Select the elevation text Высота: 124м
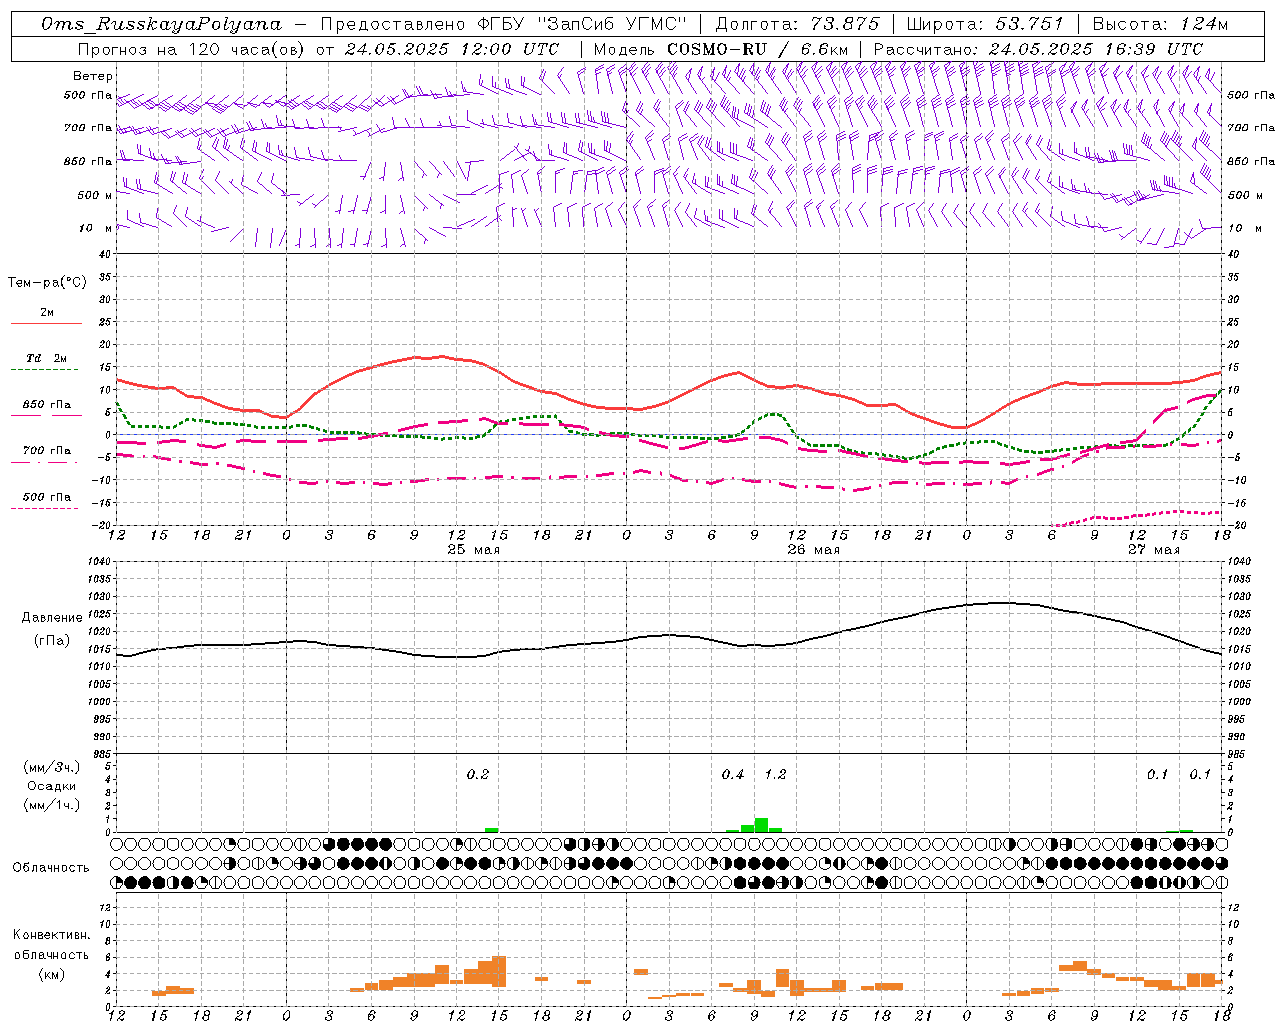The height and width of the screenshot is (1024, 1280). [1160, 24]
